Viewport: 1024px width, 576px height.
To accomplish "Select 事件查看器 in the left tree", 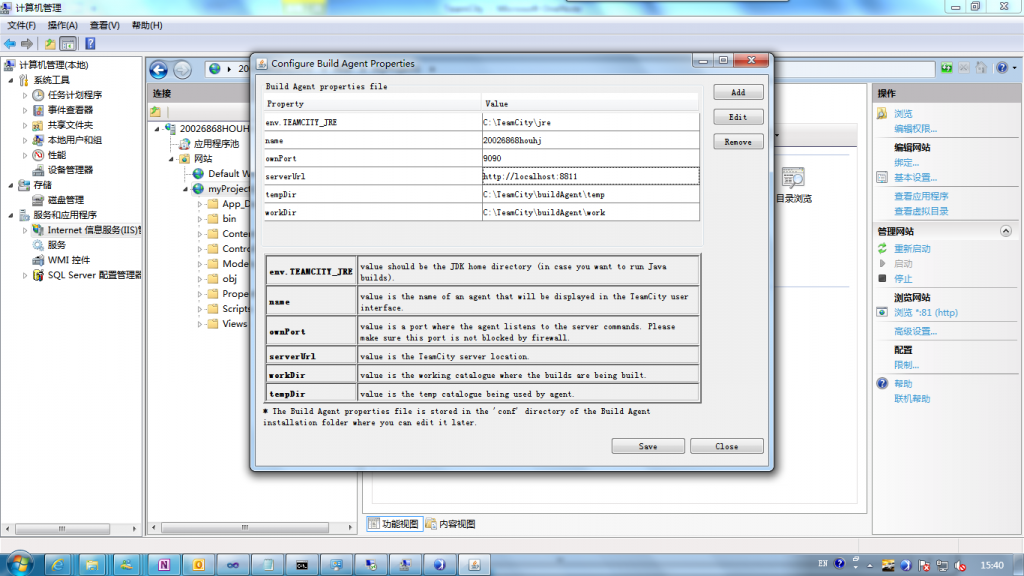I will pyautogui.click(x=70, y=110).
